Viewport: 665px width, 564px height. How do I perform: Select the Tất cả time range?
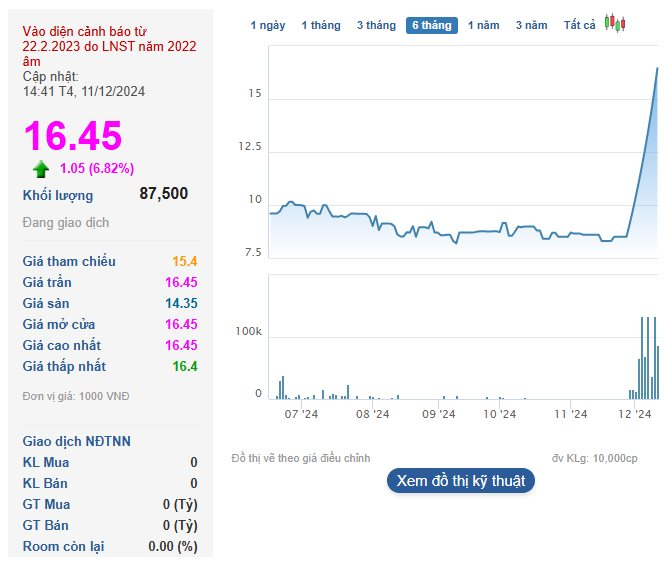click(x=579, y=25)
